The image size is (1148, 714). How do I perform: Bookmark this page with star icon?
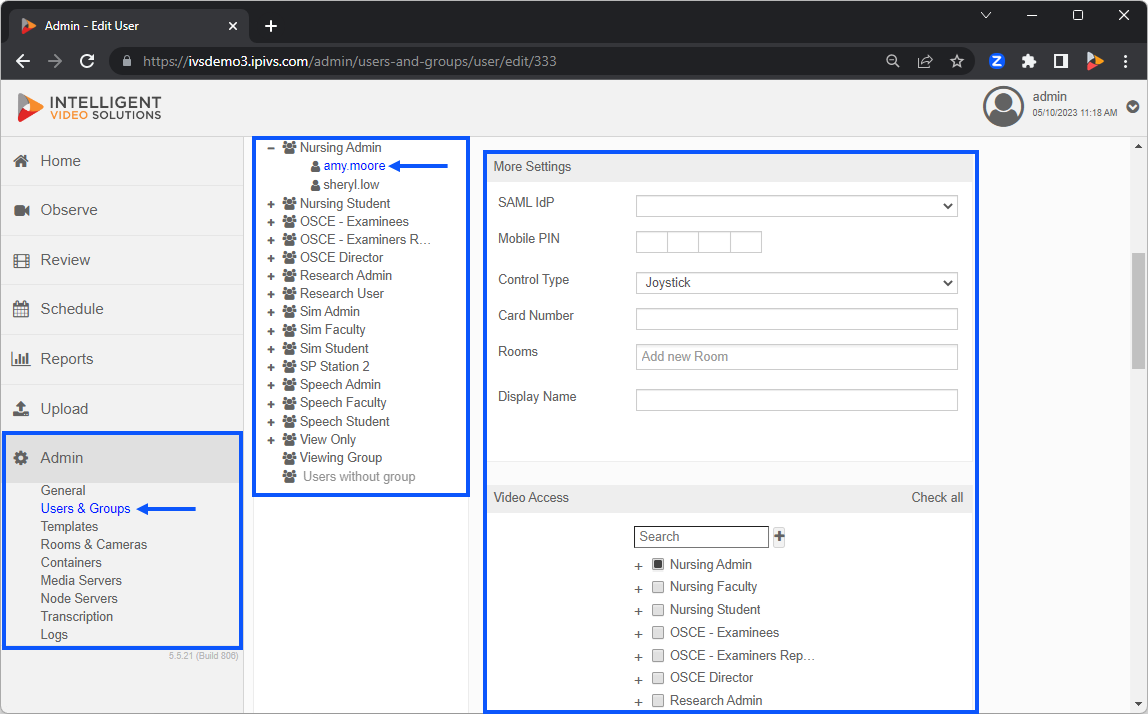(x=957, y=62)
